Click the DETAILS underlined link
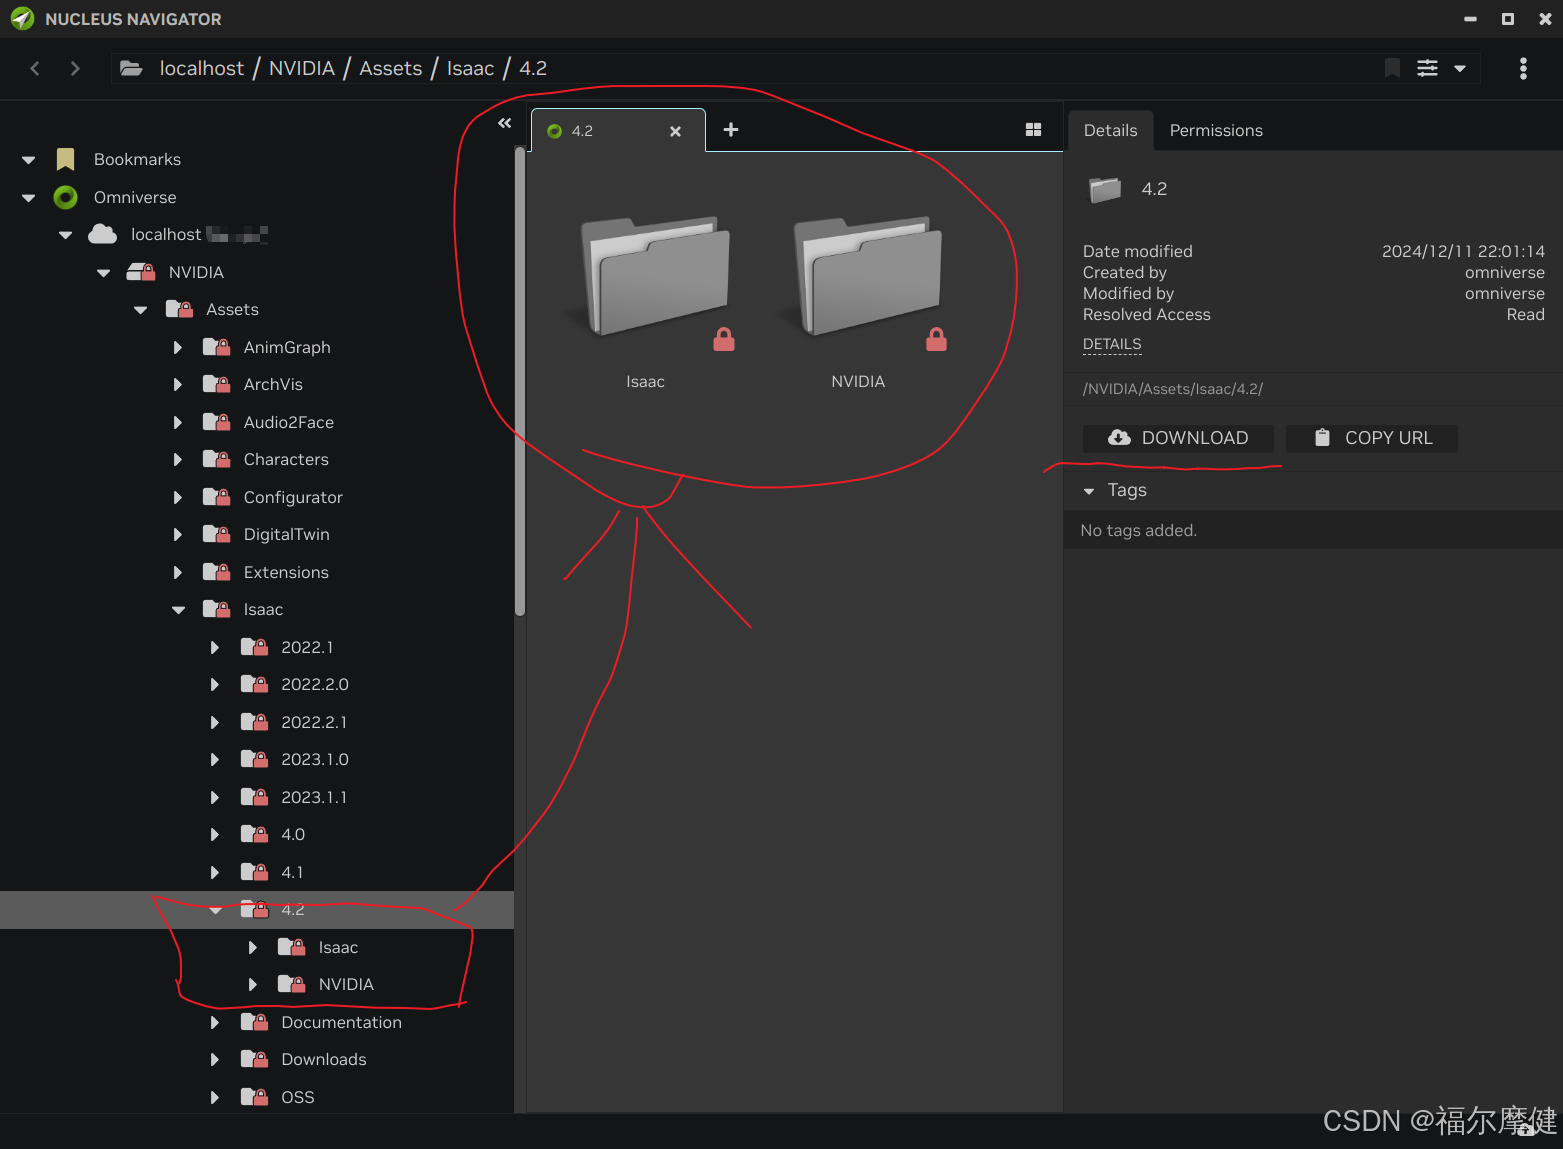 pyautogui.click(x=1111, y=344)
